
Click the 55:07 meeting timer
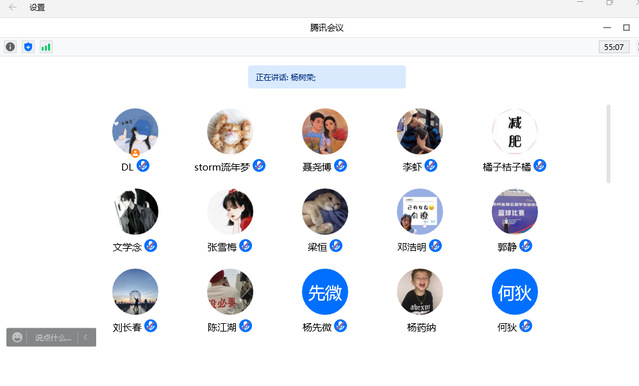coord(614,47)
